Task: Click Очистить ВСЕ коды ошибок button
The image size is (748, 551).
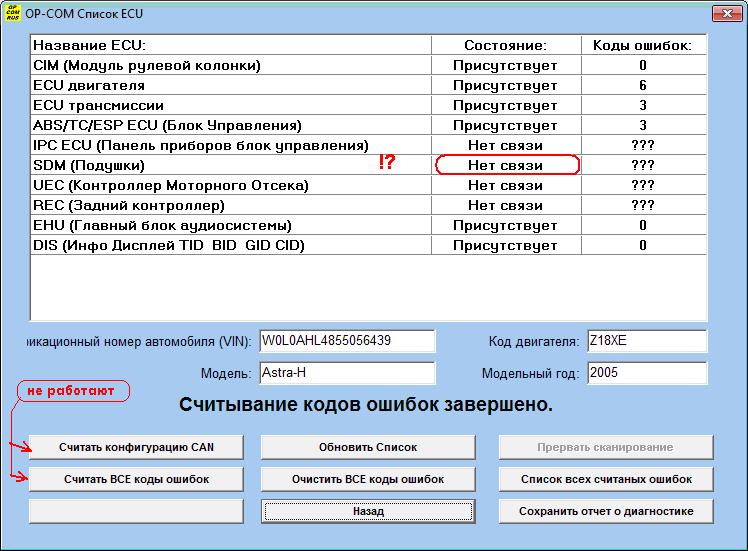Action: click(x=368, y=479)
